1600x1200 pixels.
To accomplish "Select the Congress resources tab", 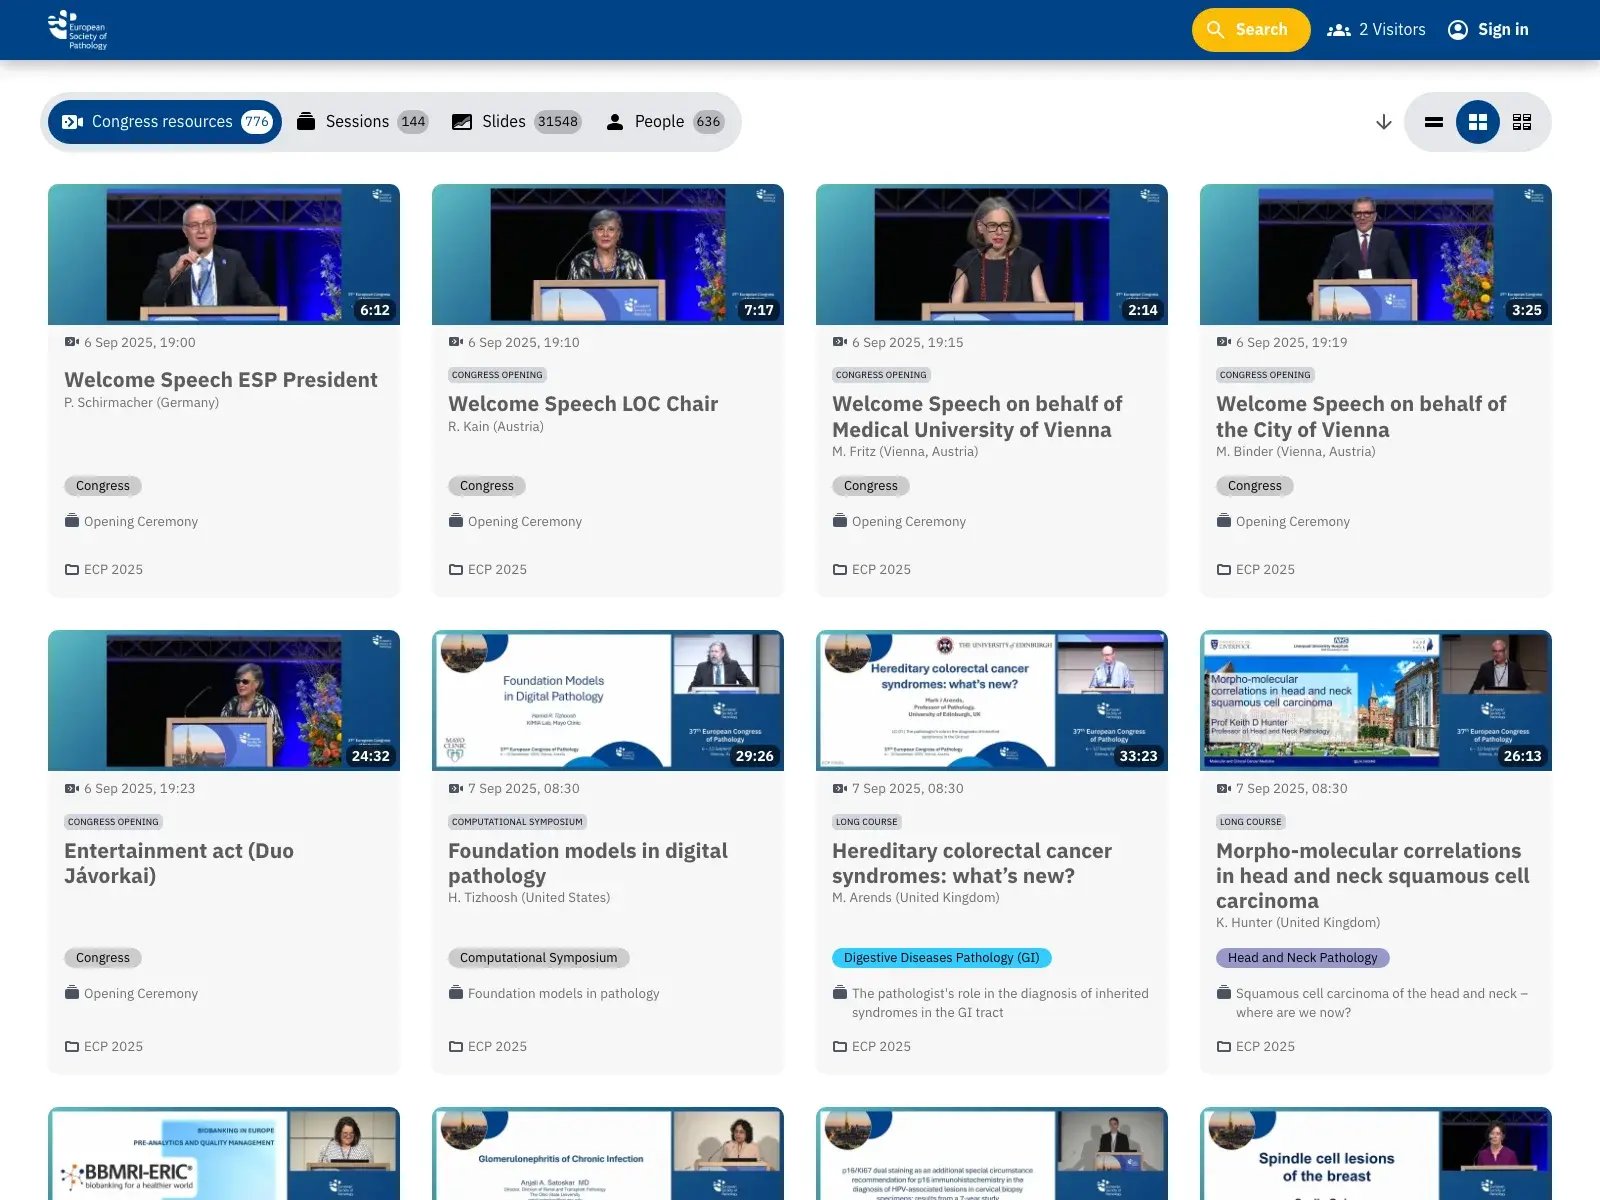I will 165,122.
